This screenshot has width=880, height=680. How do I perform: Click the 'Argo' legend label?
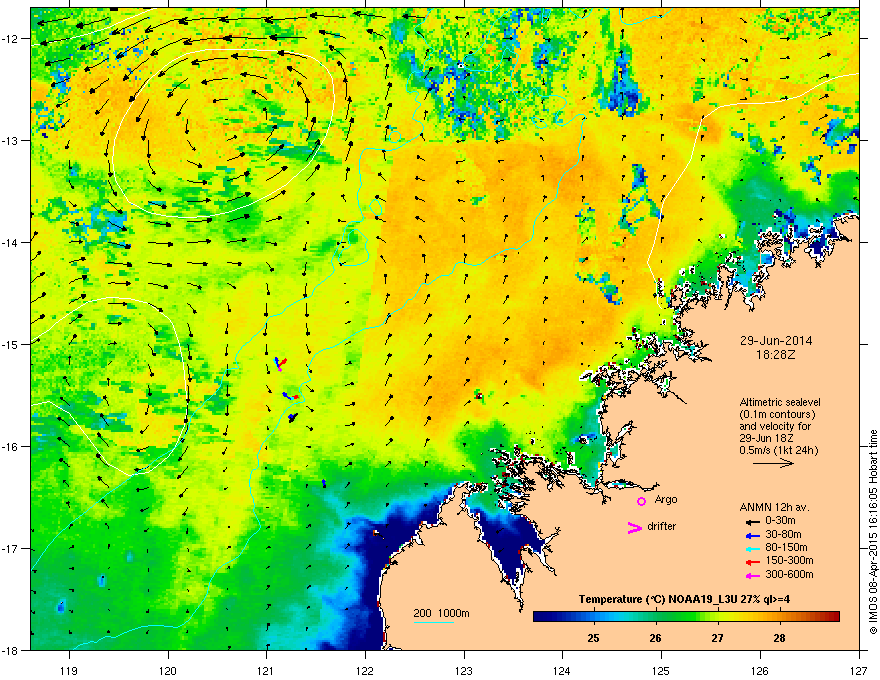[666, 499]
